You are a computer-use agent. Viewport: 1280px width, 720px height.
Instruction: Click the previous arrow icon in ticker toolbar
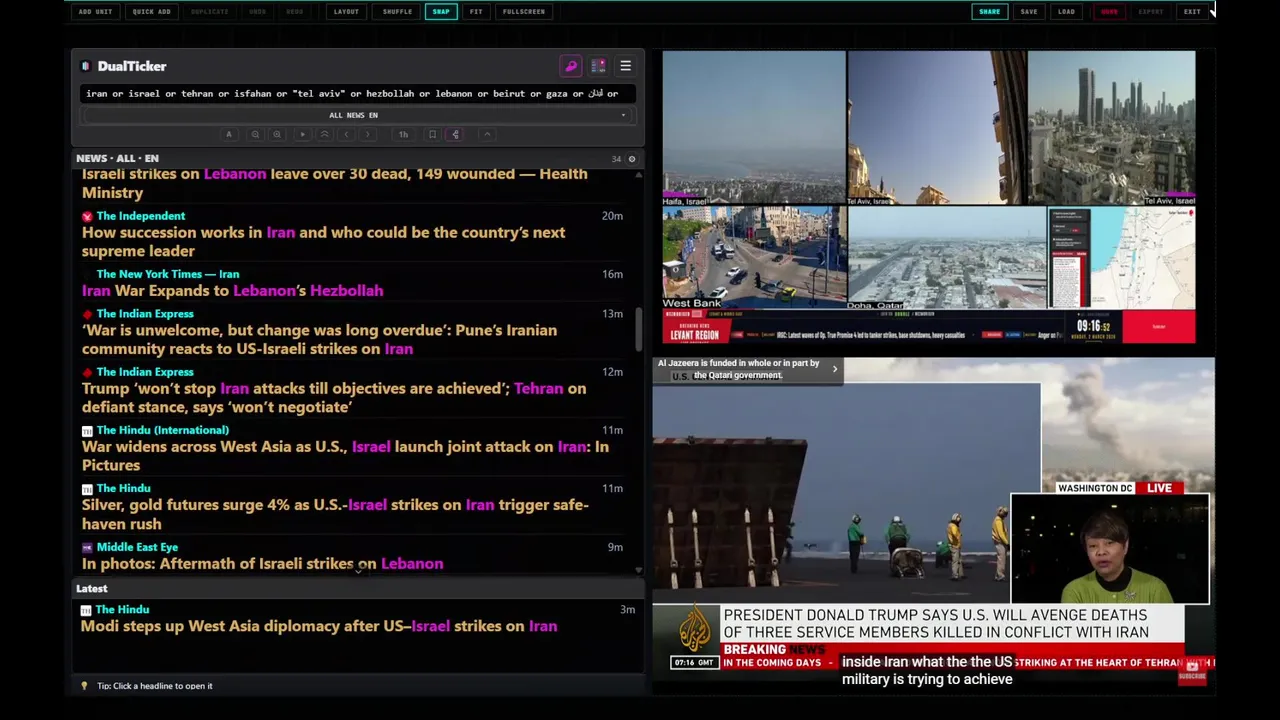point(346,134)
